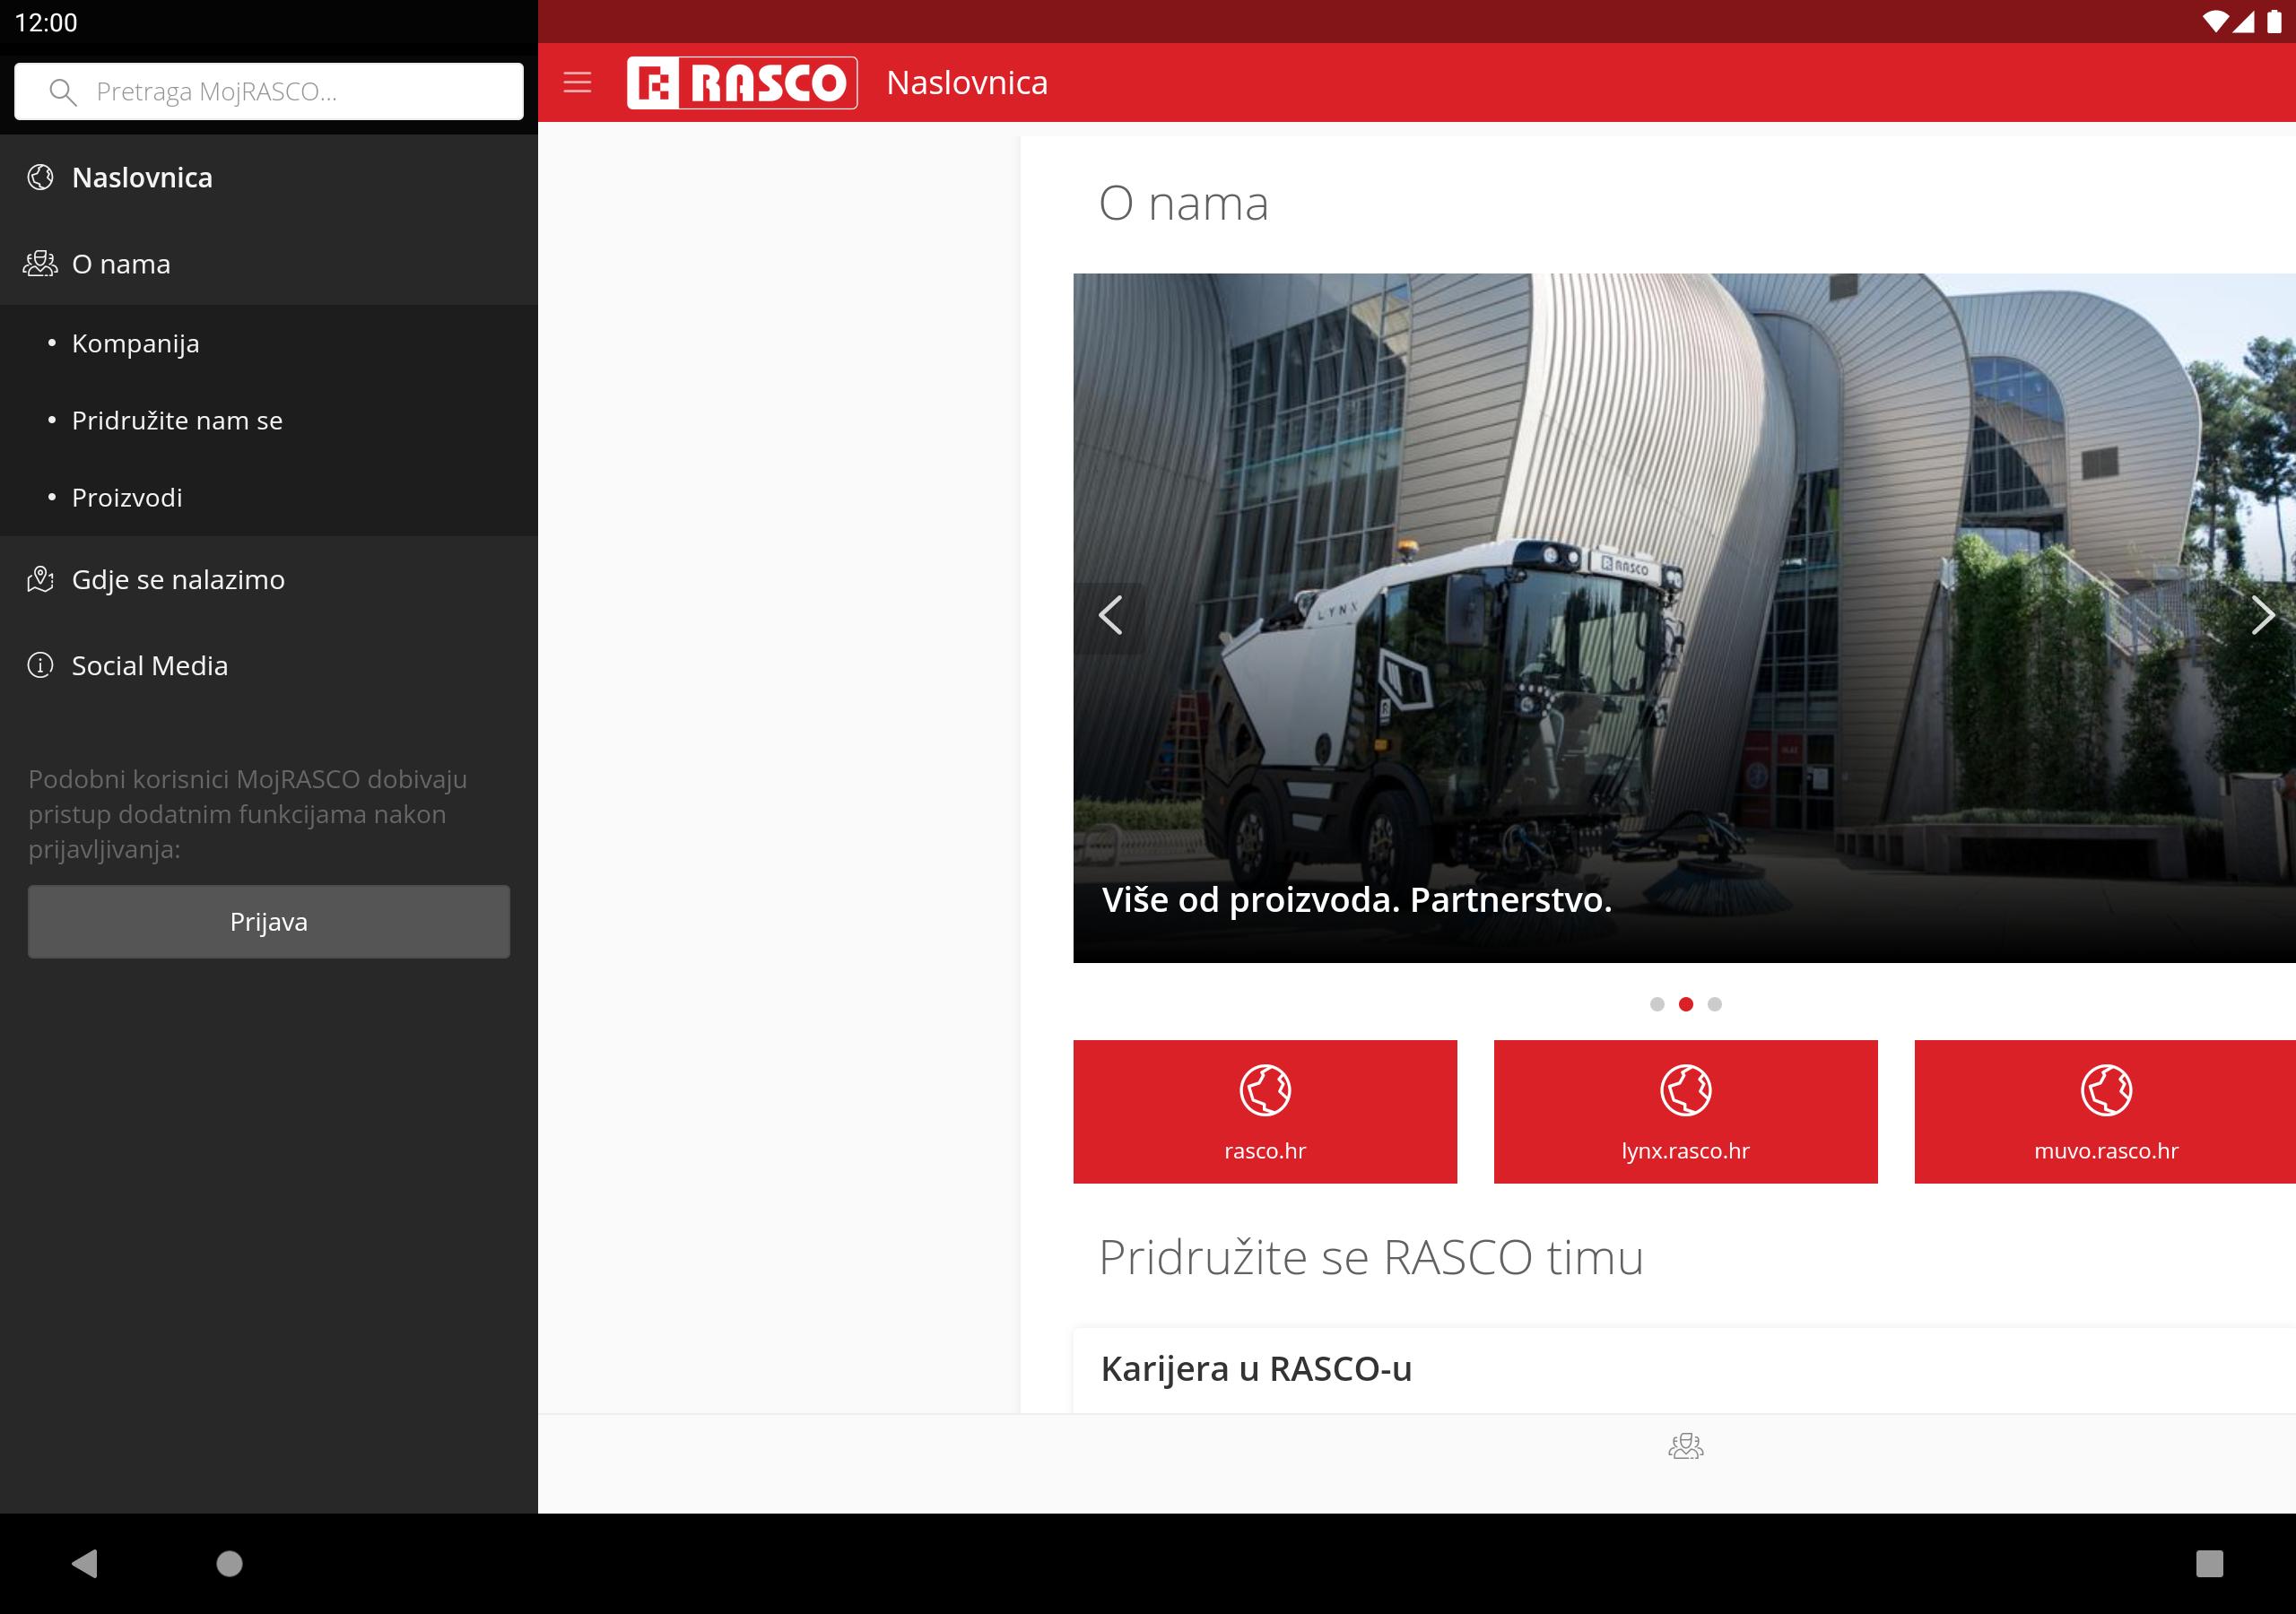Open Gdje se nalazimo section
The image size is (2296, 1614).
(x=269, y=579)
